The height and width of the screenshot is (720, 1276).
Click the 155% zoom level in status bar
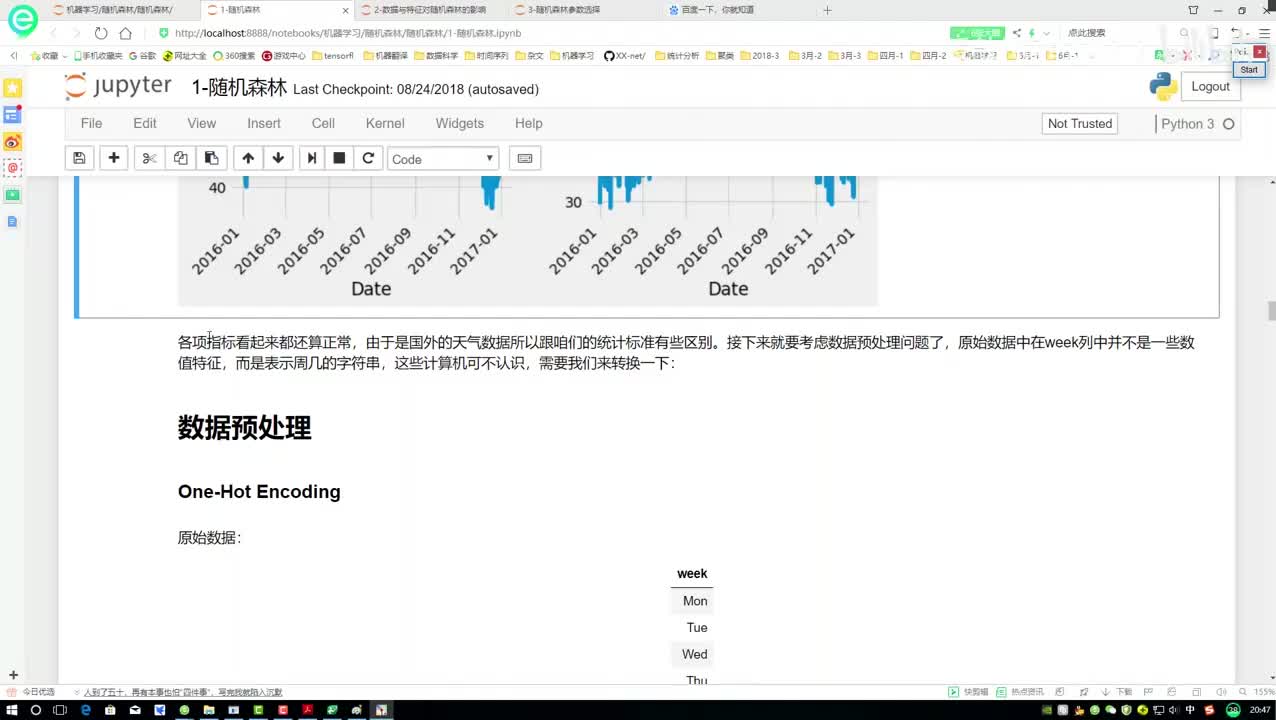pyautogui.click(x=1264, y=692)
